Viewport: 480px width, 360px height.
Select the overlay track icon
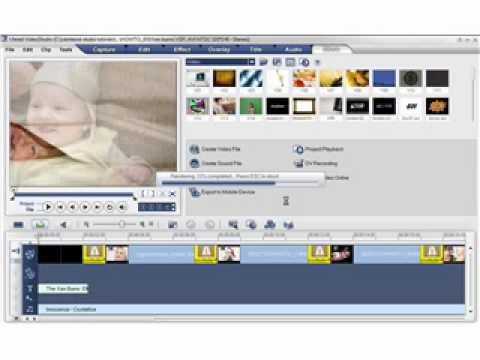click(30, 273)
